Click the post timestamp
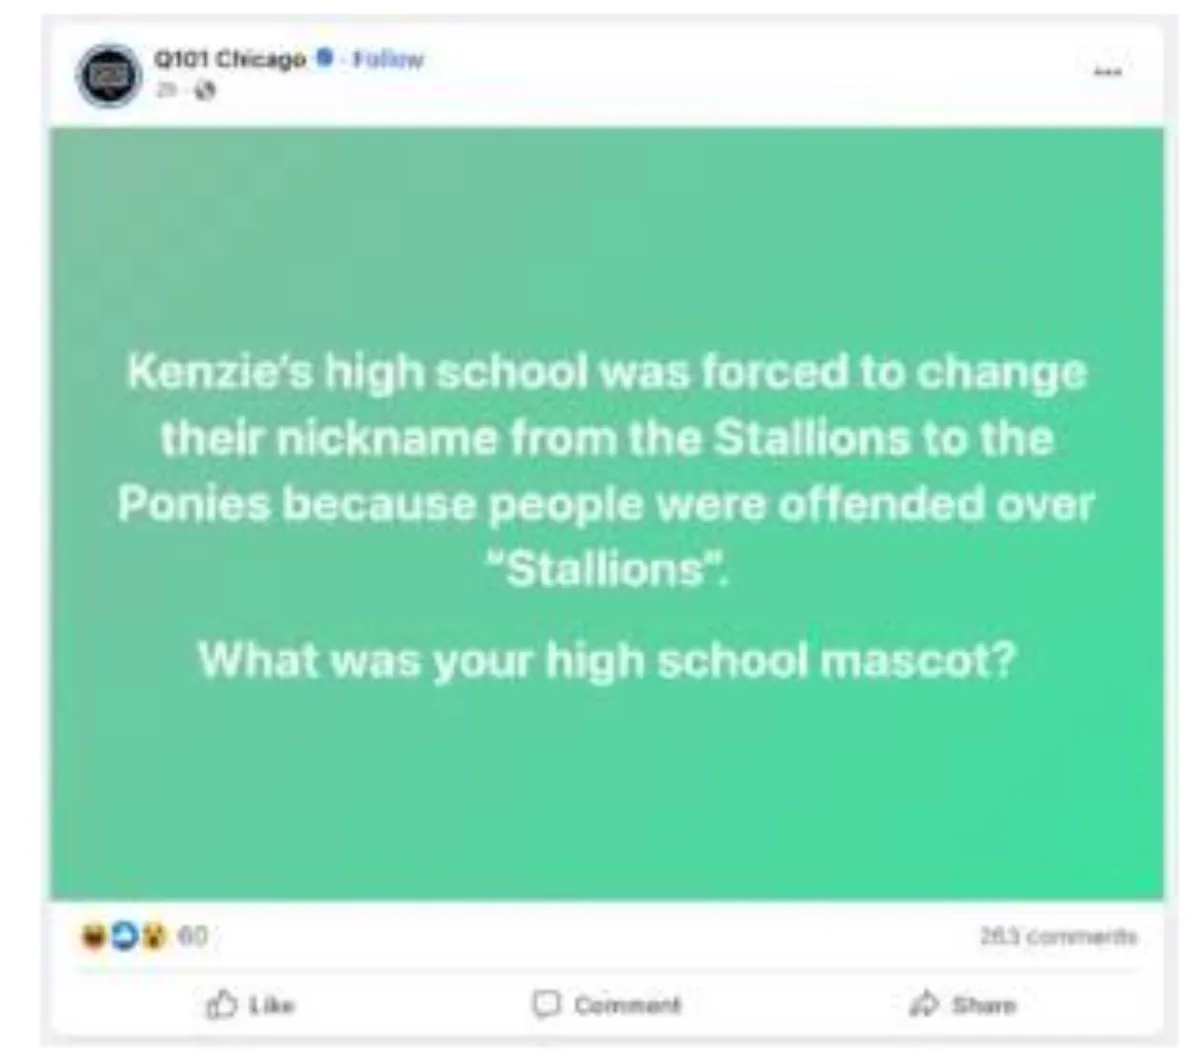This screenshot has height=1053, width=1200. point(165,90)
